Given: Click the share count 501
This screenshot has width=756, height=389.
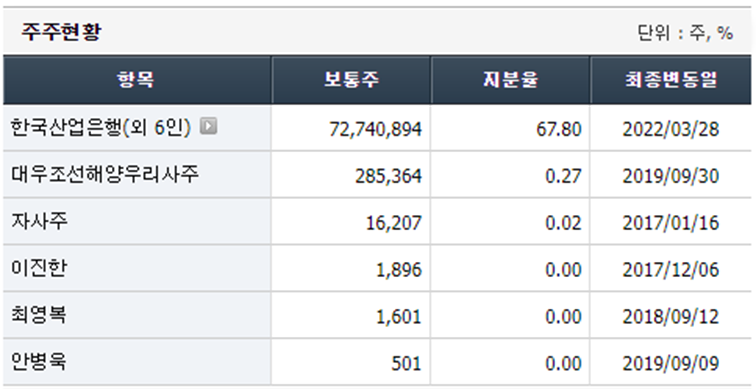Looking at the screenshot, I should pyautogui.click(x=406, y=363).
